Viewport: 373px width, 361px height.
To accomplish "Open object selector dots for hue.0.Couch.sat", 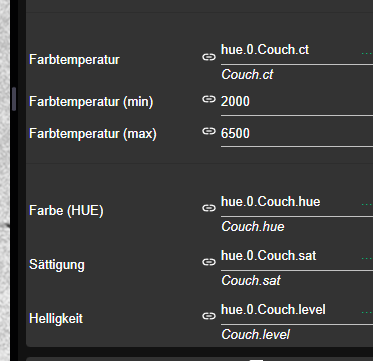I will point(367,258).
